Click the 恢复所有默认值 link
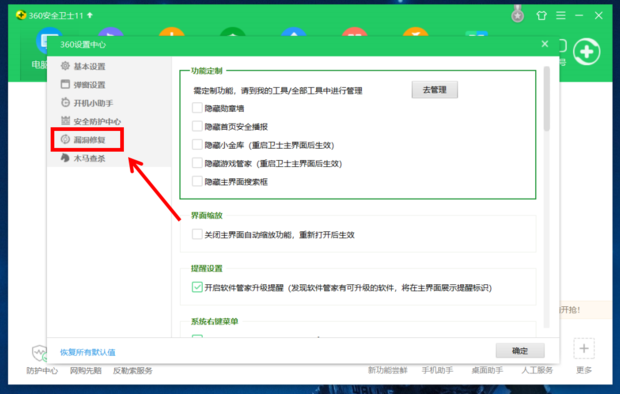The width and height of the screenshot is (620, 394). coord(87,352)
